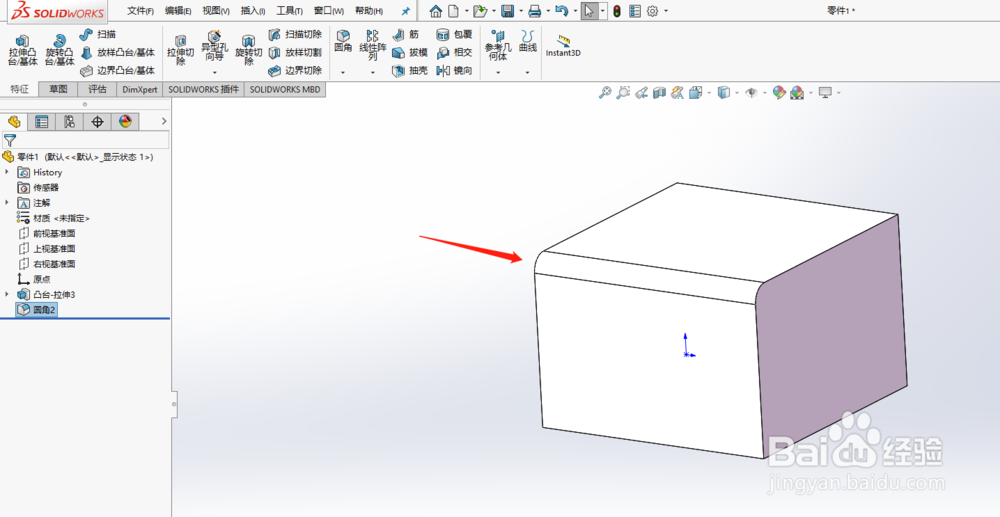Click the Zoom to fit icon
Screen dimensions: 1000x517
[605, 93]
